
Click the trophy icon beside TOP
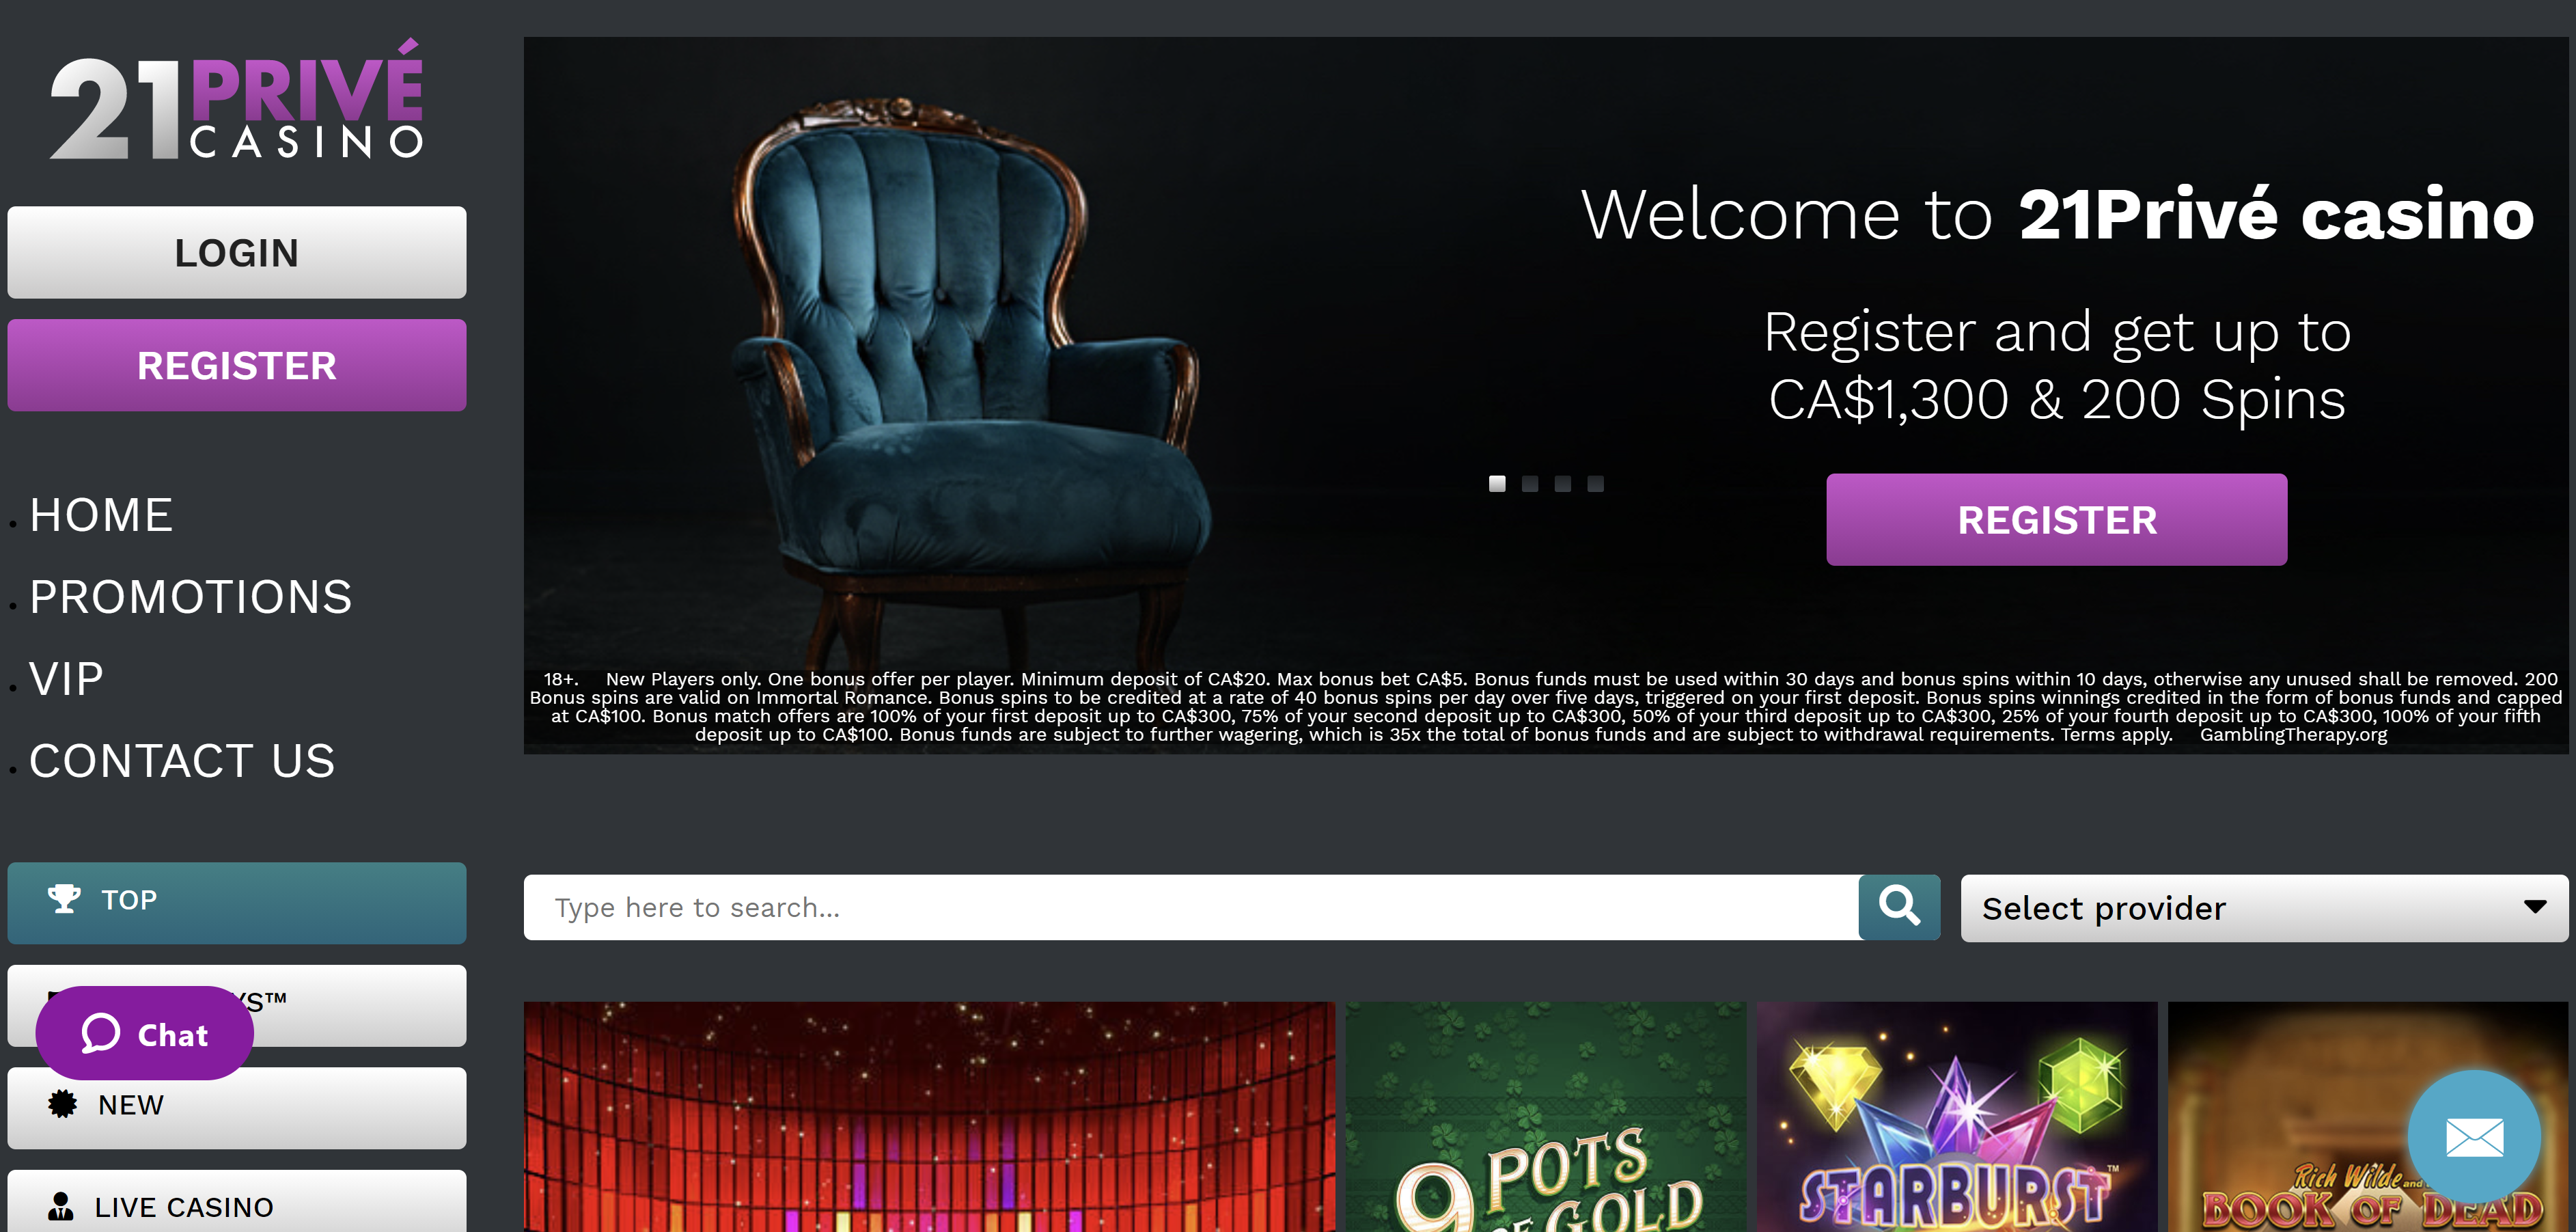pyautogui.click(x=64, y=899)
